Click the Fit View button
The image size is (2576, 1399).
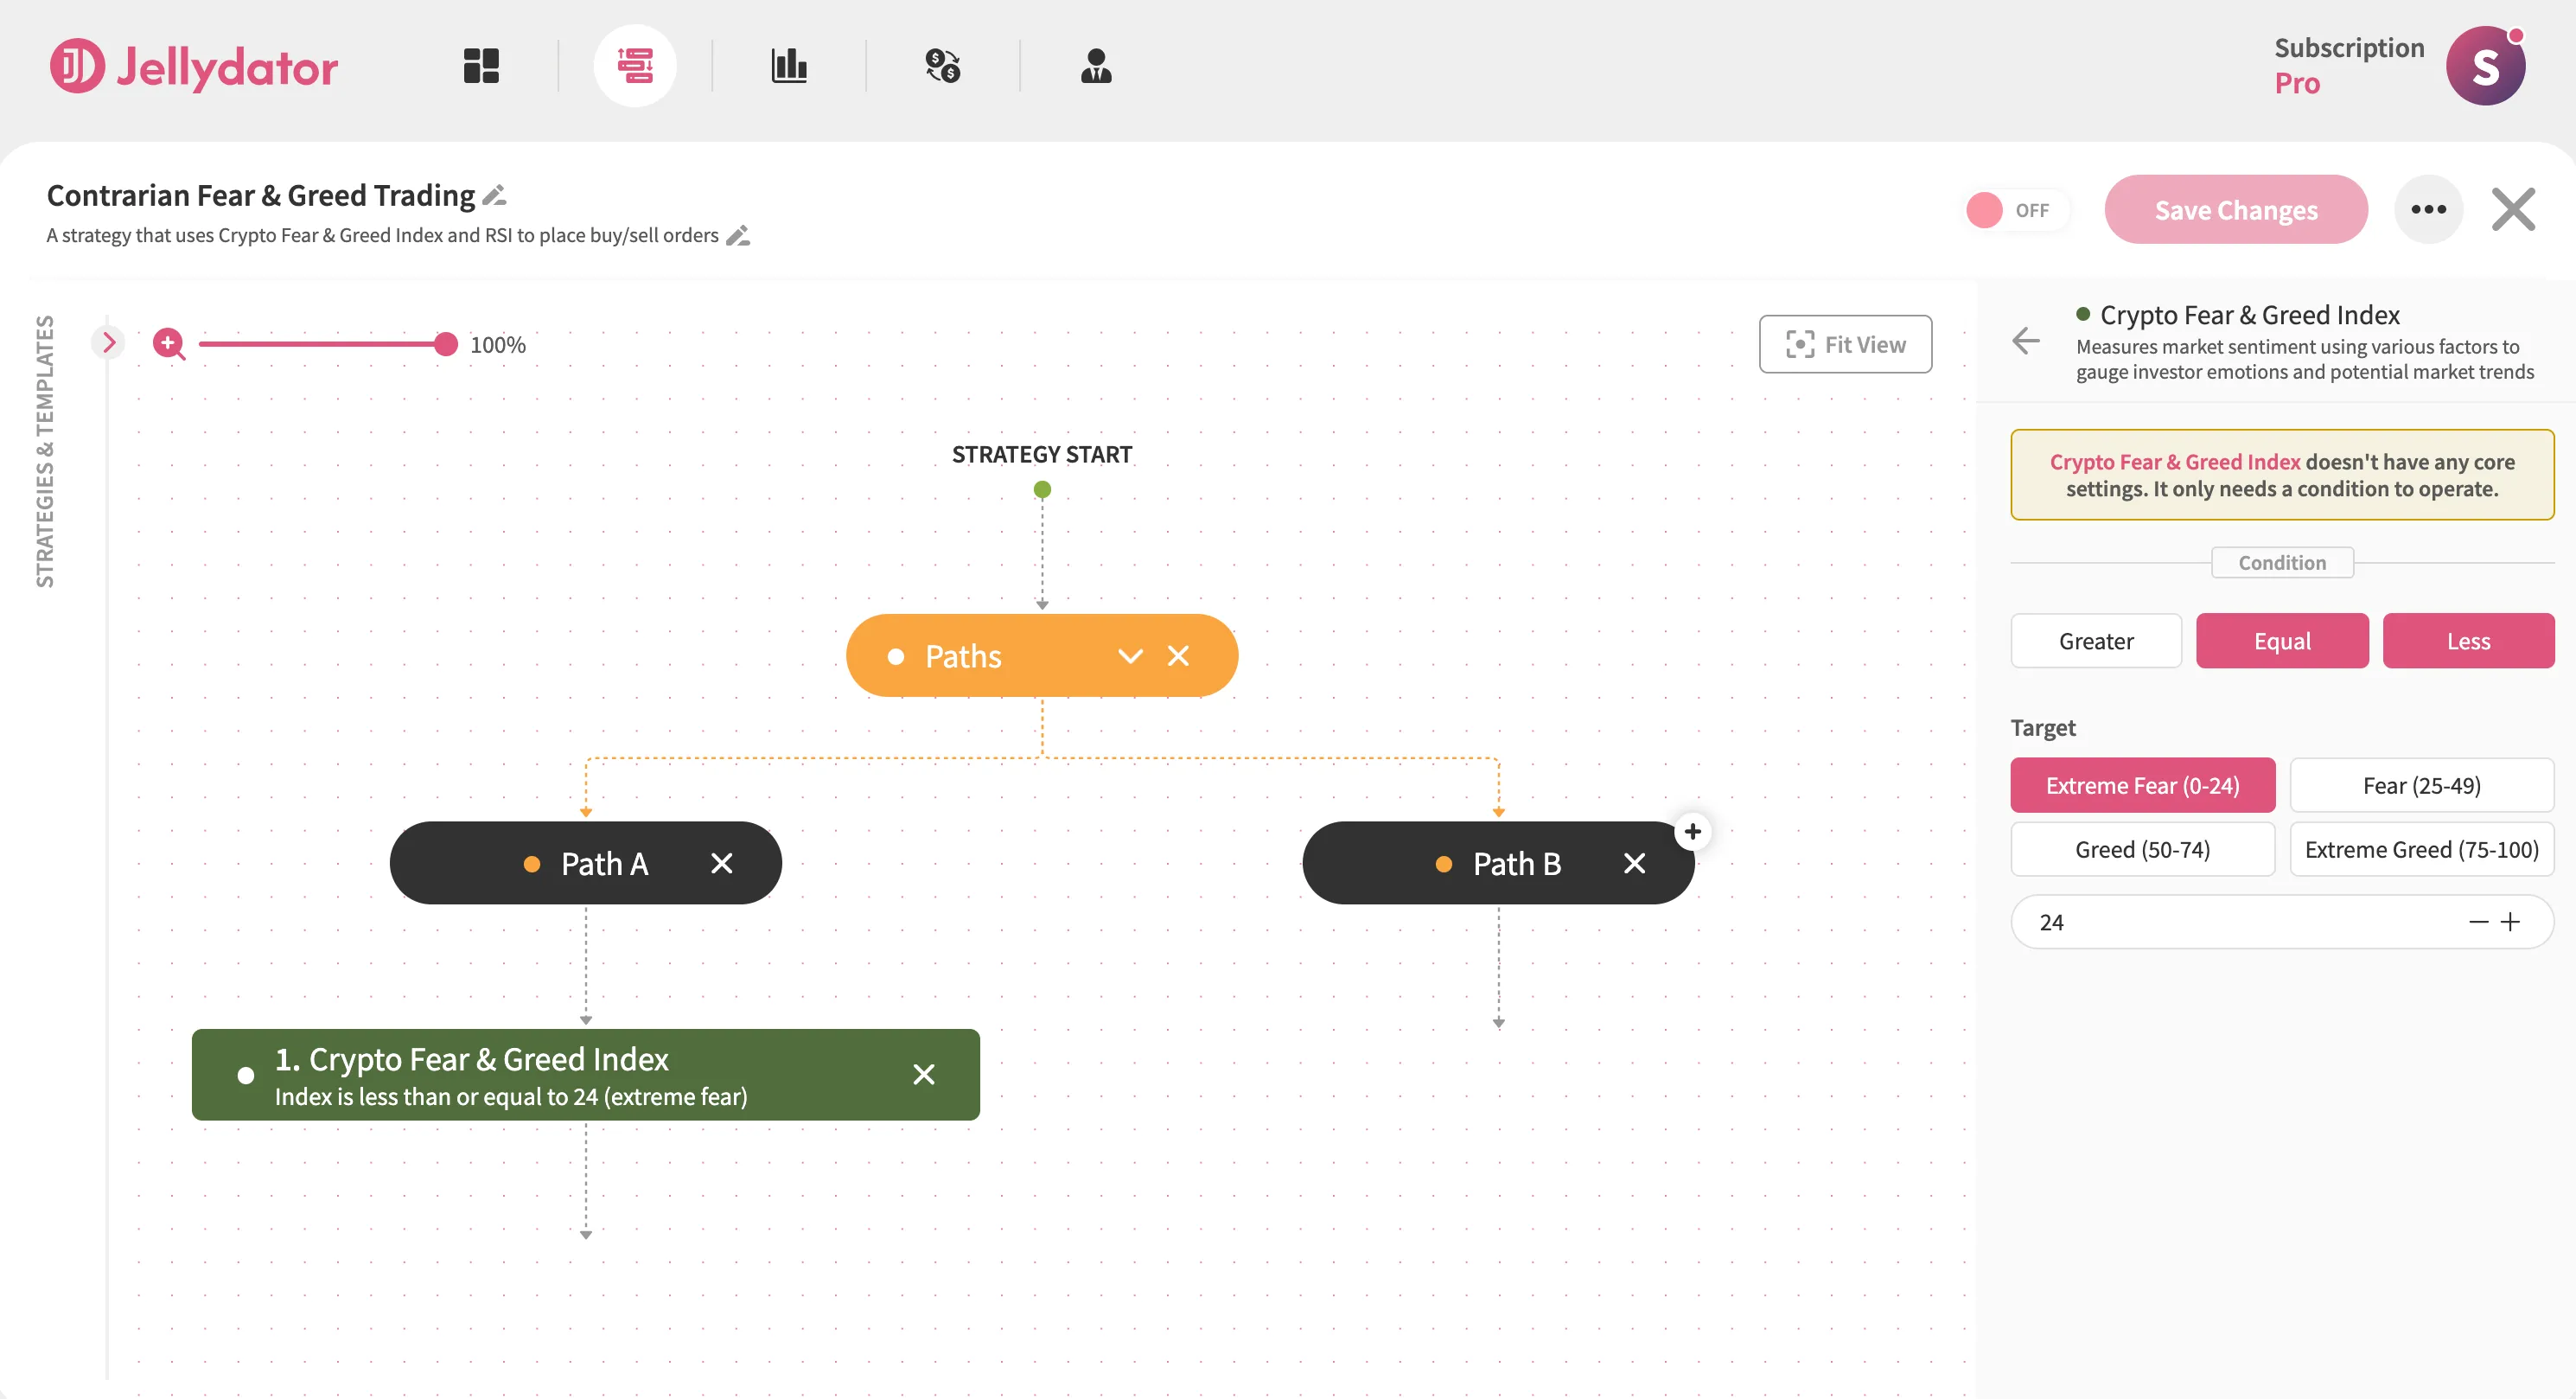click(x=1845, y=344)
